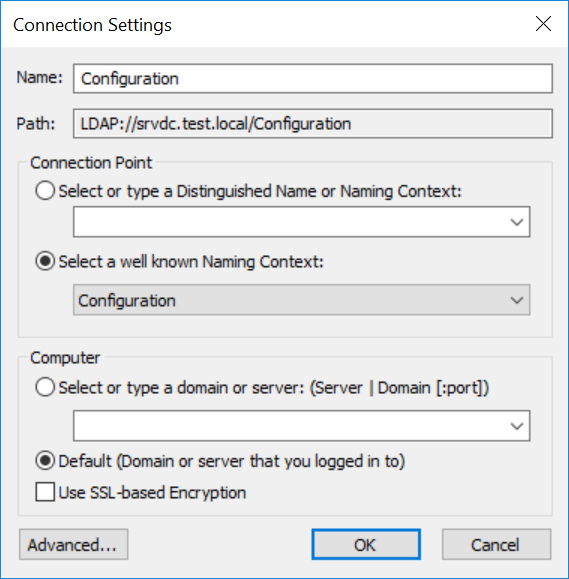
Task: Click the Default (Domain or server) label
Action: [x=232, y=461]
